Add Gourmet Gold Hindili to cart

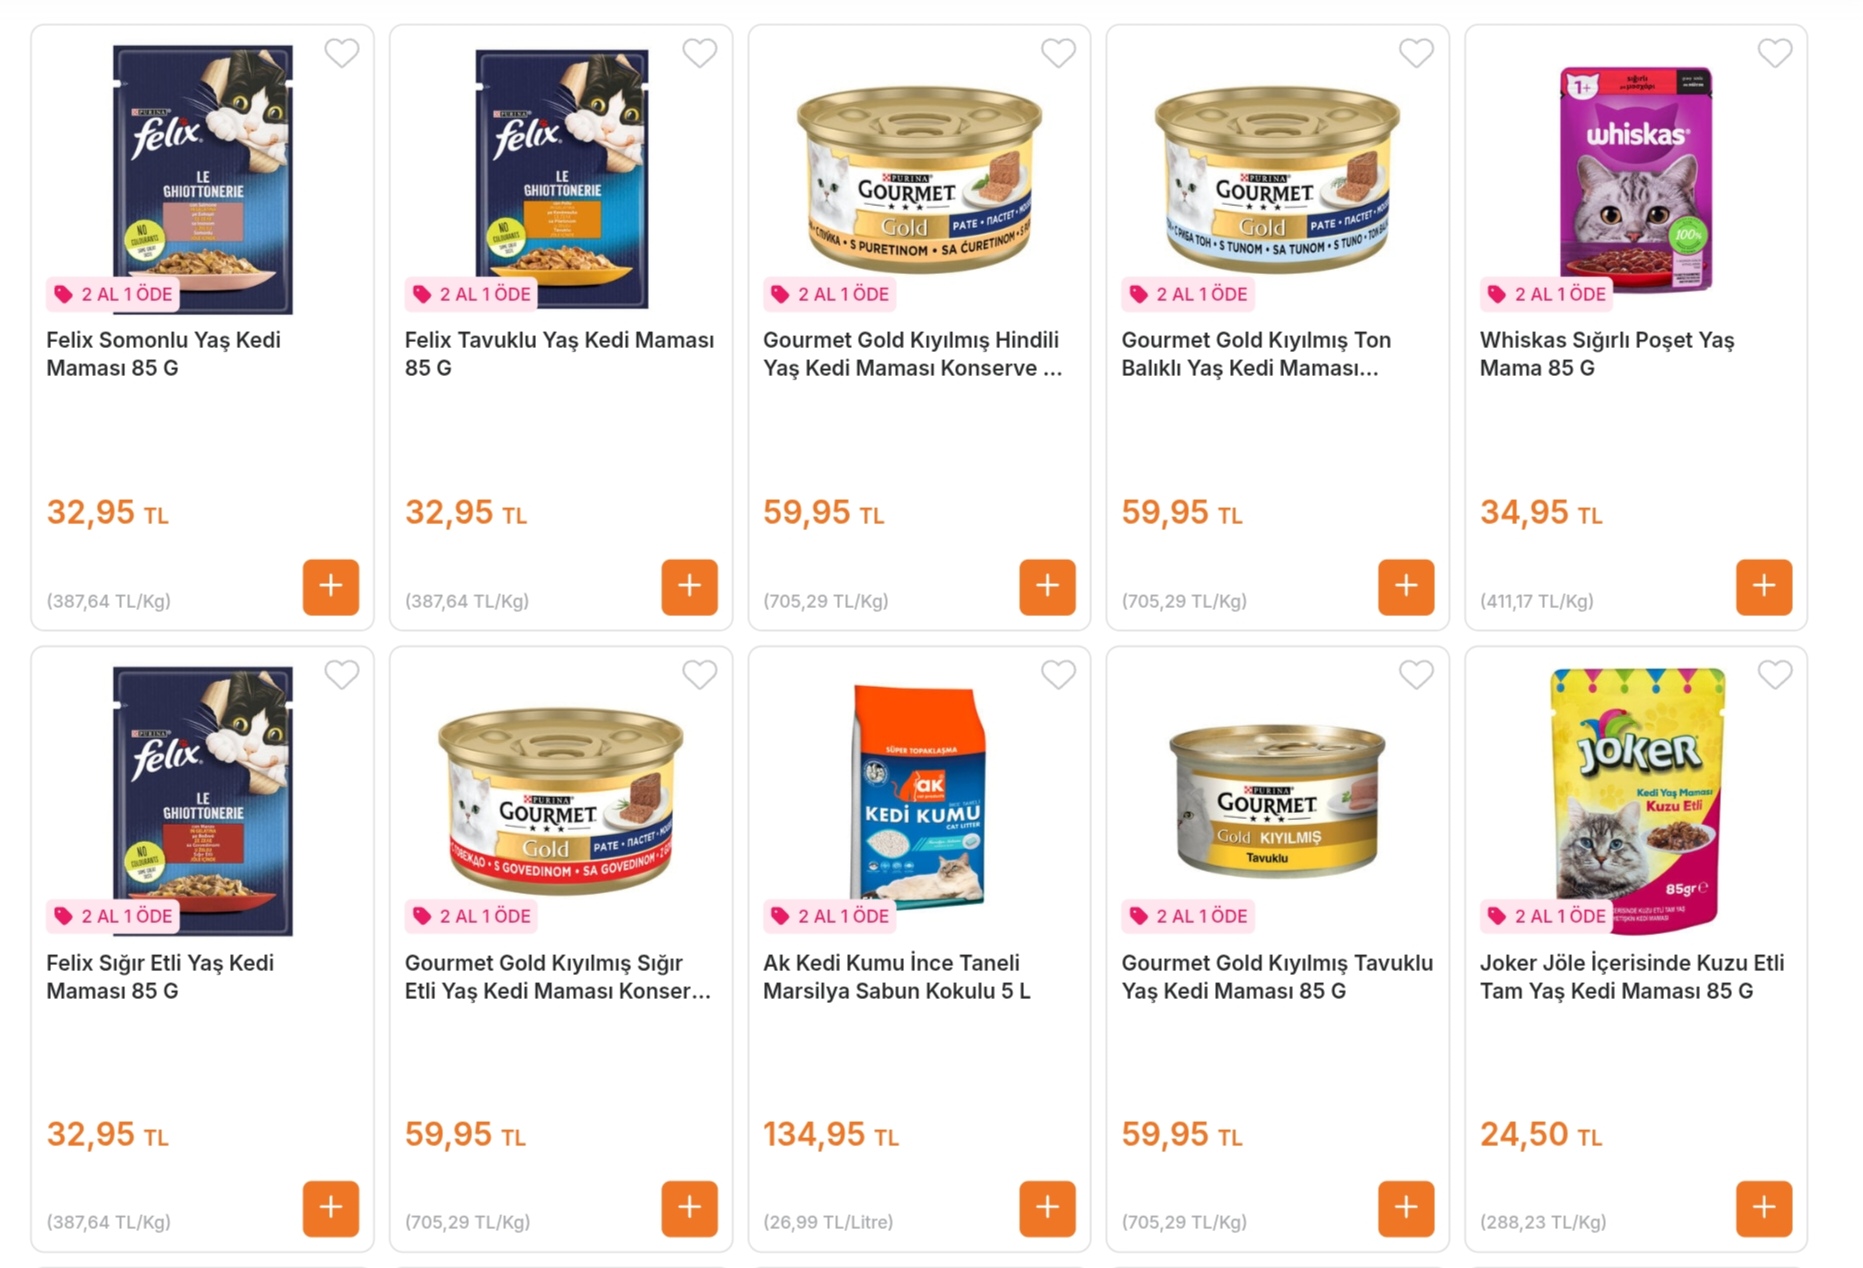pos(1047,587)
